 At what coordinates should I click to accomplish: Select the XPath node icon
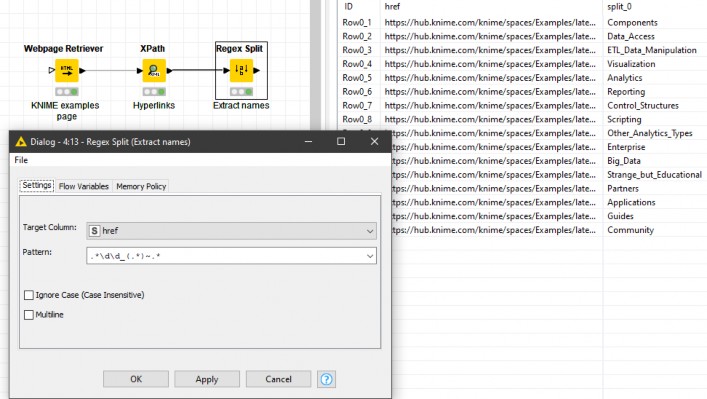click(154, 70)
